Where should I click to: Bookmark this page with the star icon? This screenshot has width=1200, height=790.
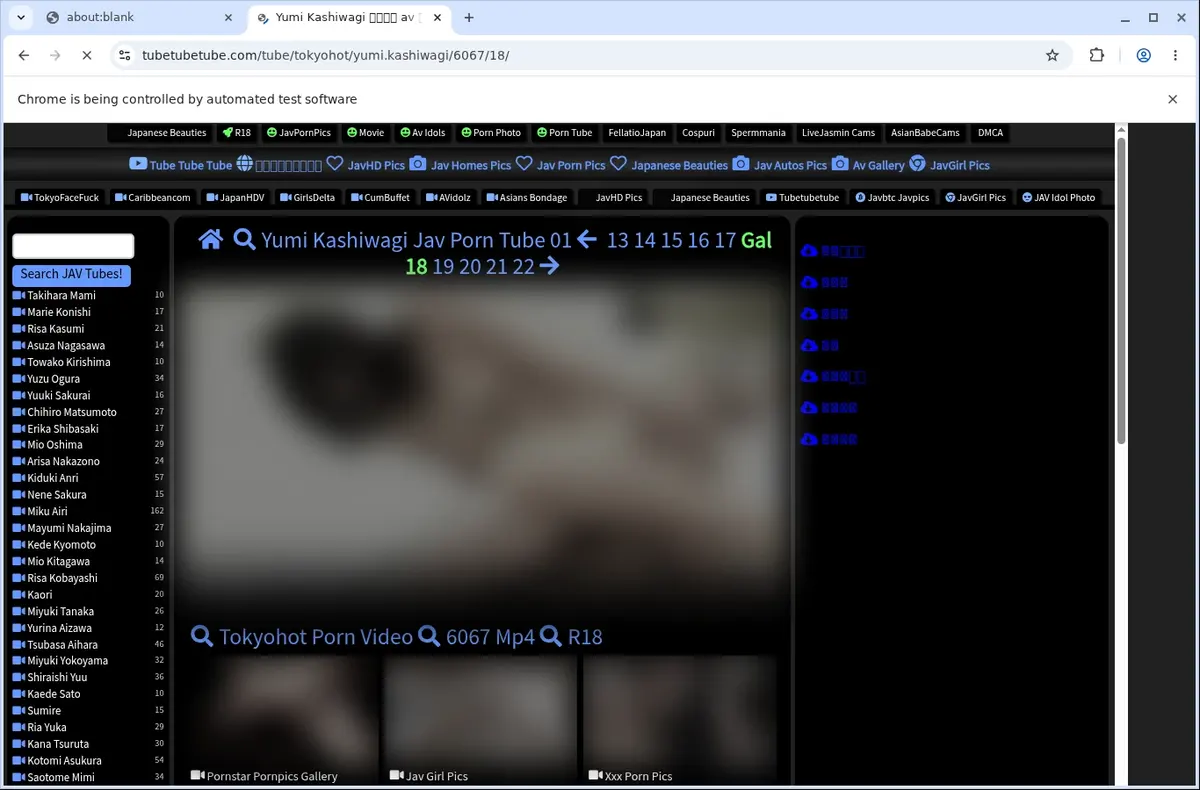(x=1052, y=56)
